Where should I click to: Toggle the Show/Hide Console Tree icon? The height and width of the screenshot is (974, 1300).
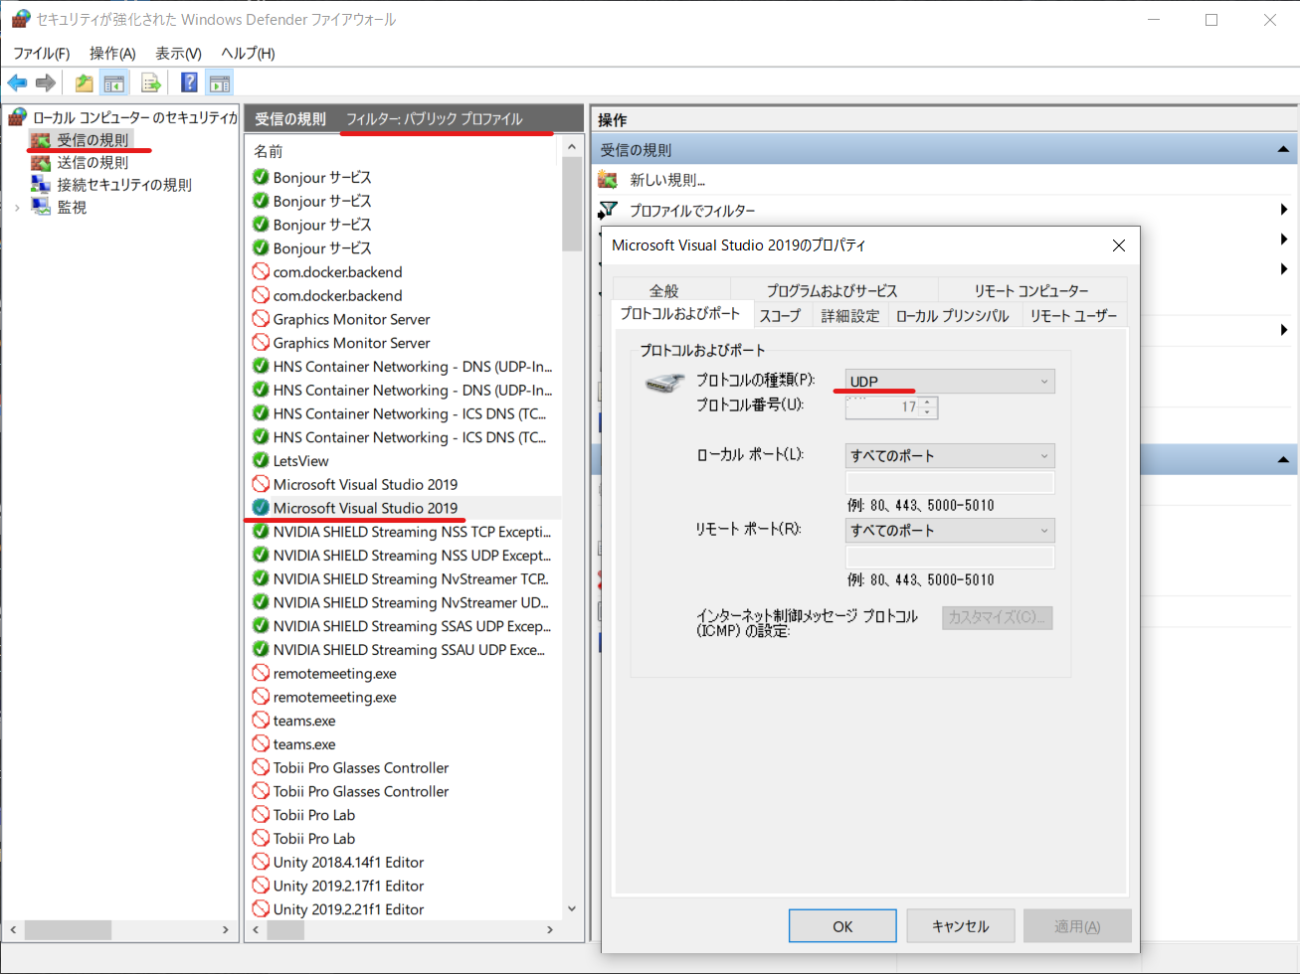tap(114, 83)
